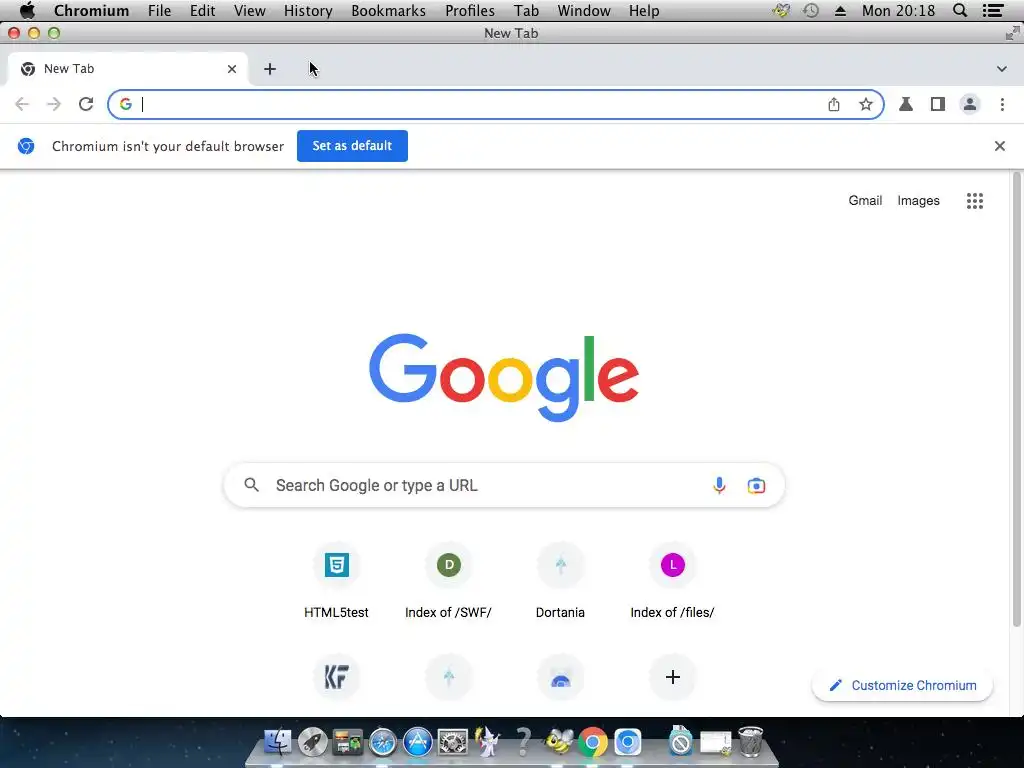Click the Search Google or type a URL box
The height and width of the screenshot is (768, 1024).
[x=504, y=485]
